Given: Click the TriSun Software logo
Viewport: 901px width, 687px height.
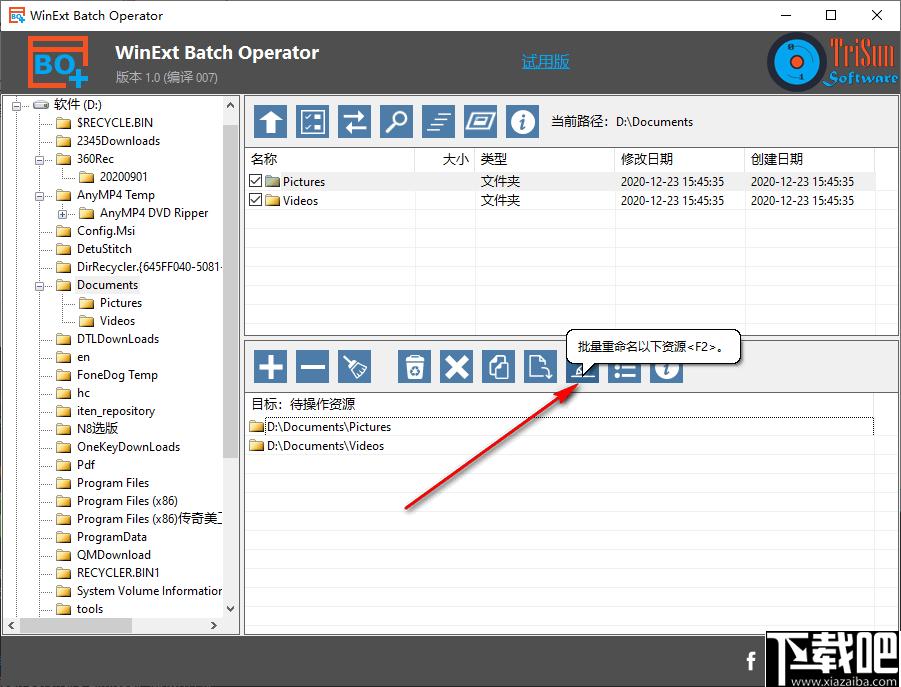Looking at the screenshot, I should [832, 62].
